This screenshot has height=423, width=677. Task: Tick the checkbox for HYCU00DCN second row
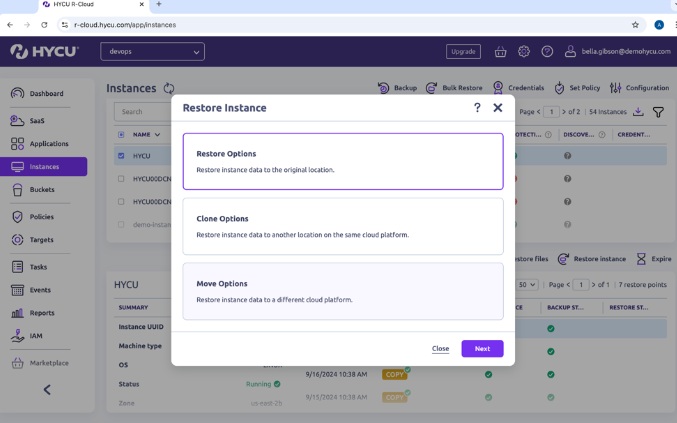pos(121,179)
